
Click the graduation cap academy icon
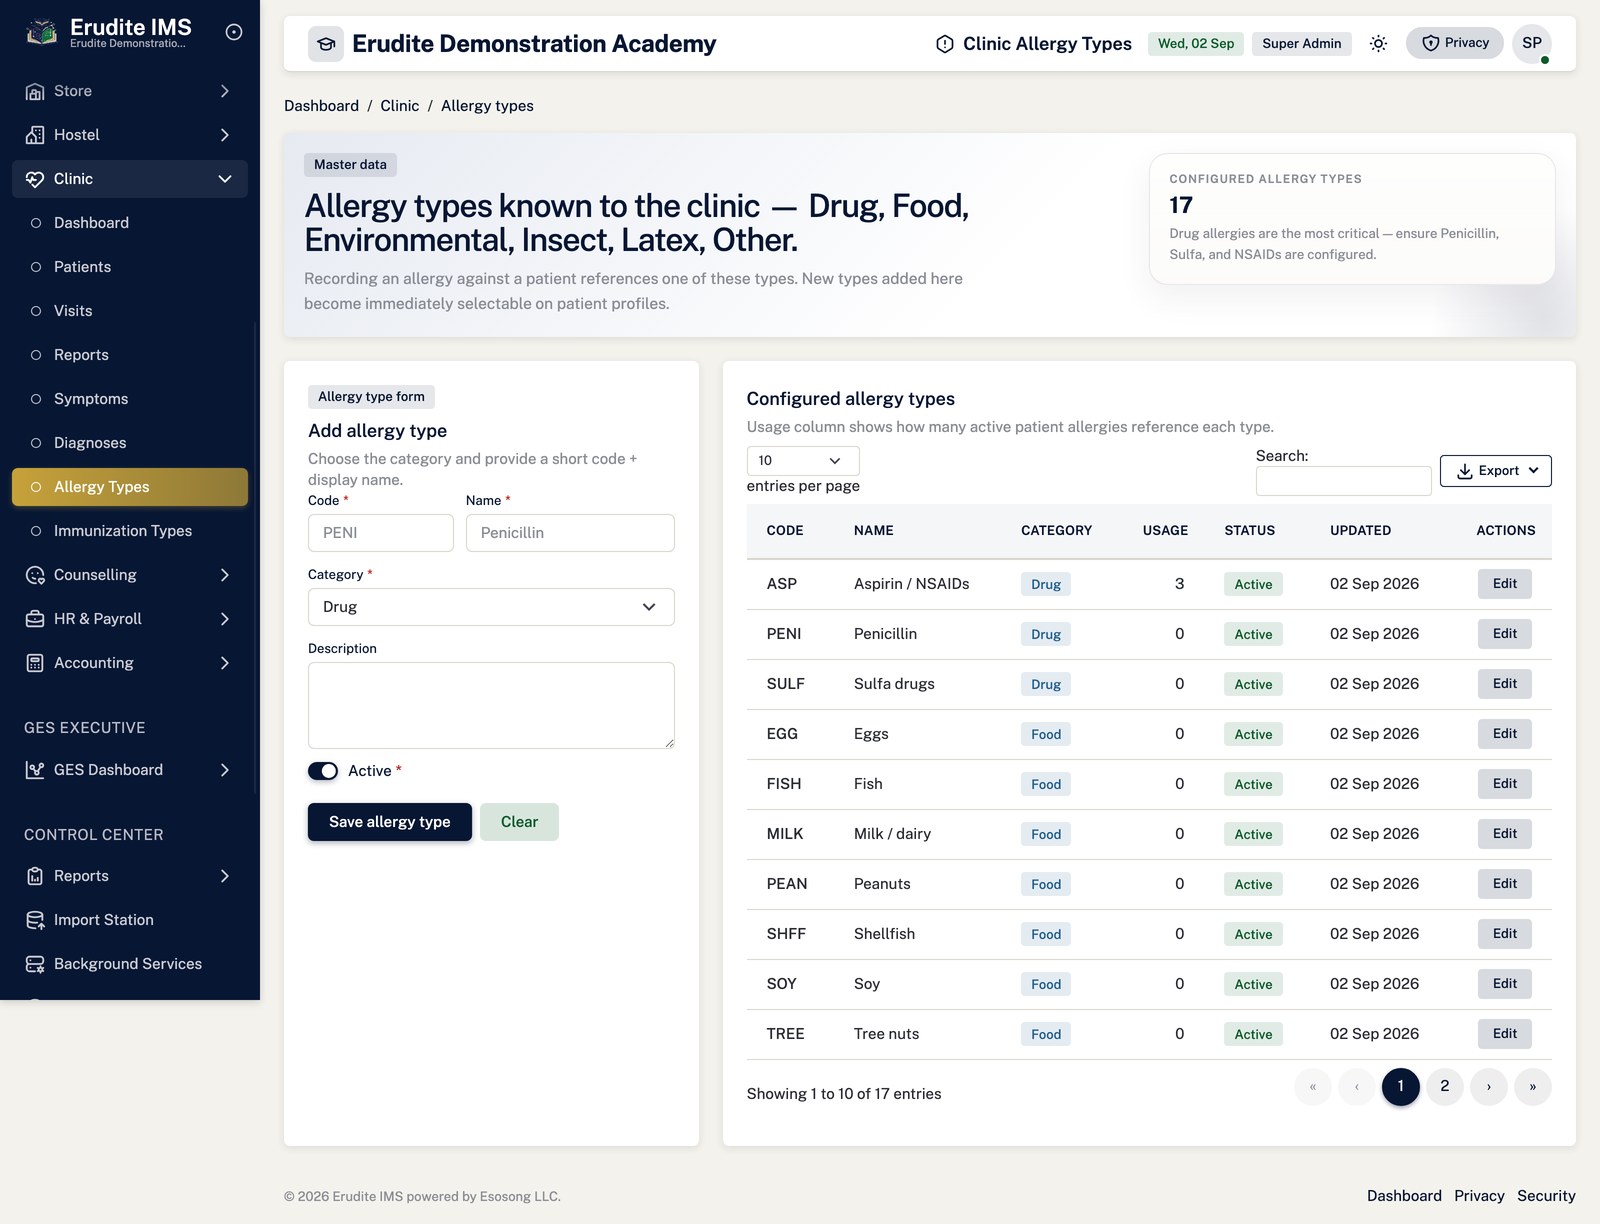pos(326,44)
